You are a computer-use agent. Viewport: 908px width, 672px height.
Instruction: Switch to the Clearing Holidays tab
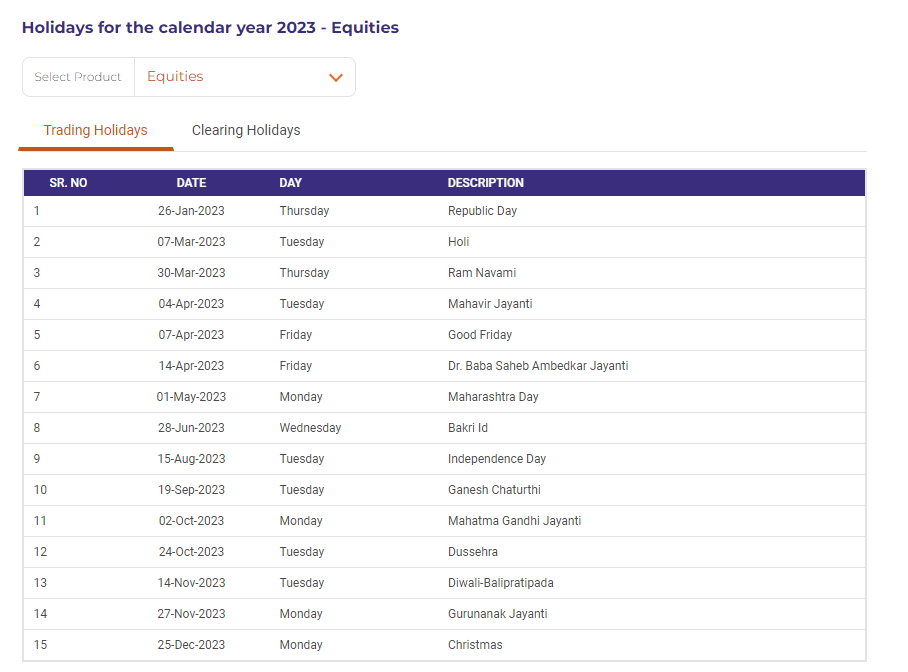click(x=246, y=130)
